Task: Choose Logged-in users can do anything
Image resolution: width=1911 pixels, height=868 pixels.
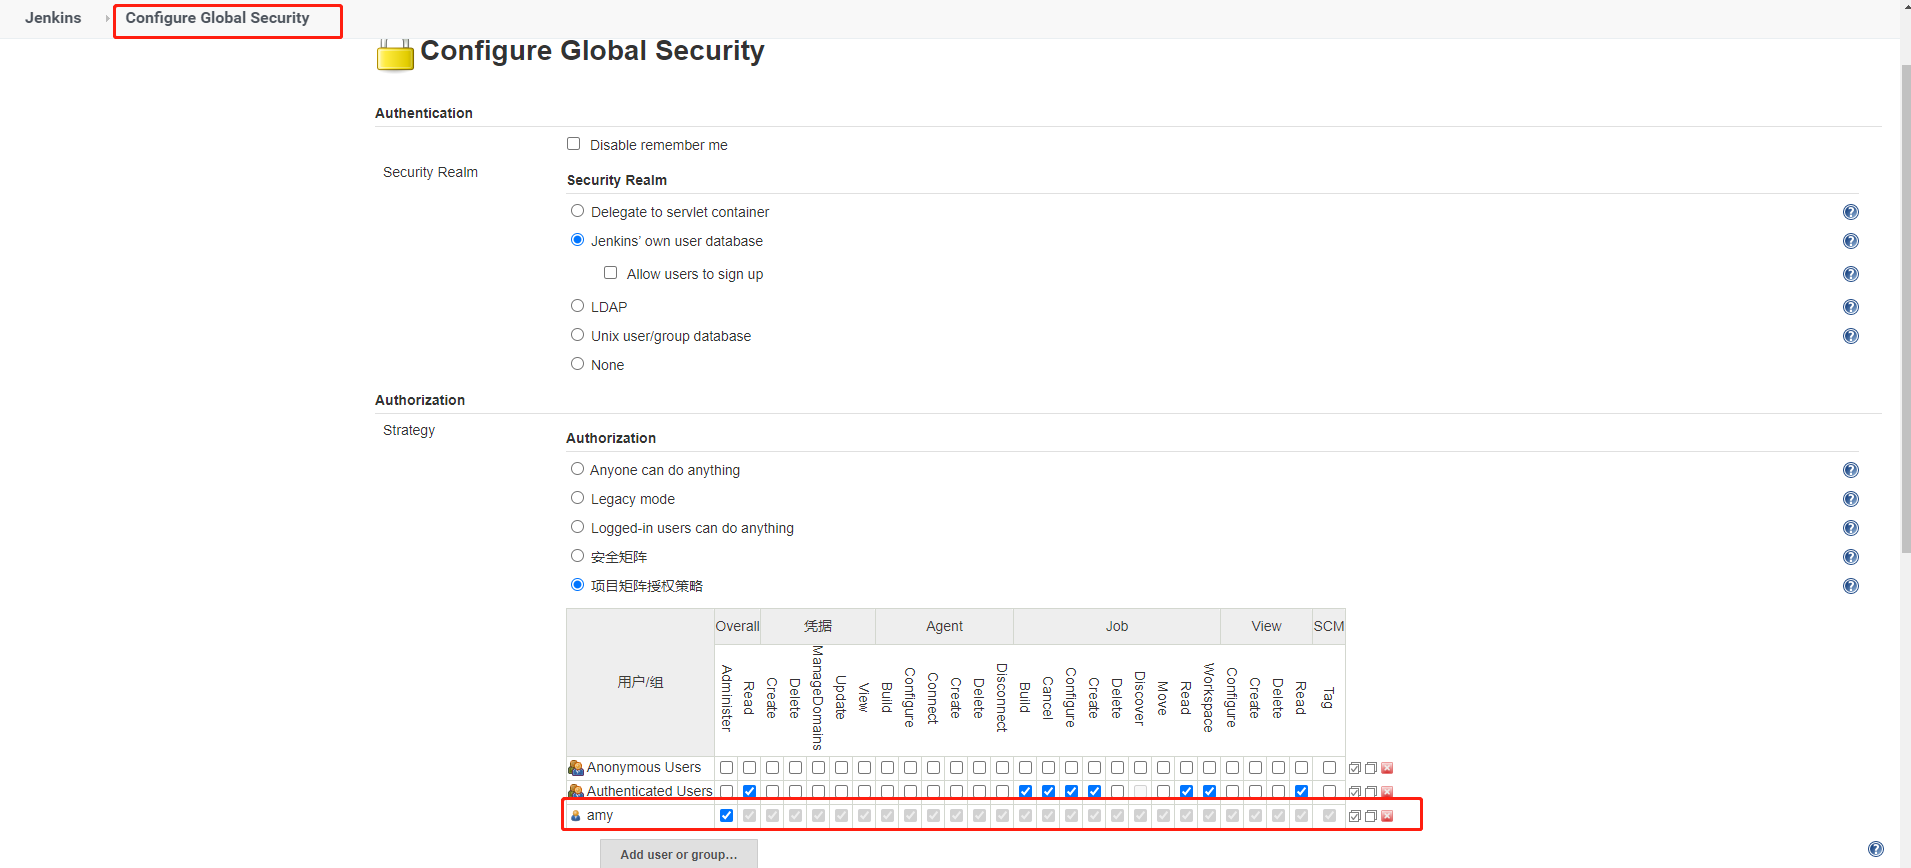Action: pyautogui.click(x=578, y=527)
